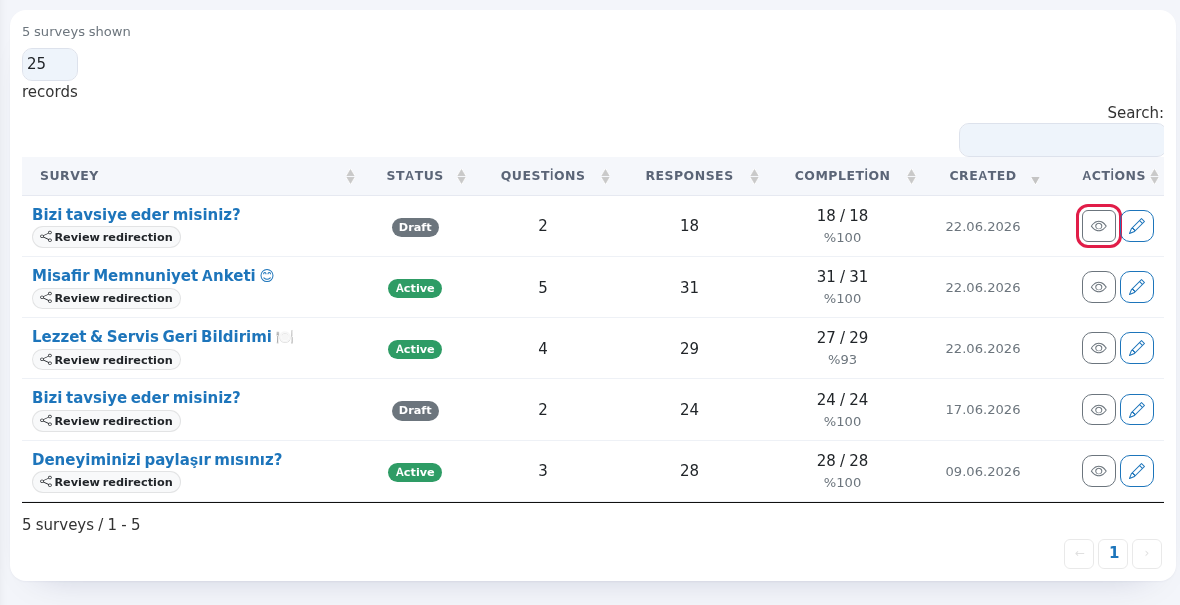The image size is (1180, 605).
Task: View the Misafir Memnuniyet Anketi survey (eye icon)
Action: [x=1098, y=287]
